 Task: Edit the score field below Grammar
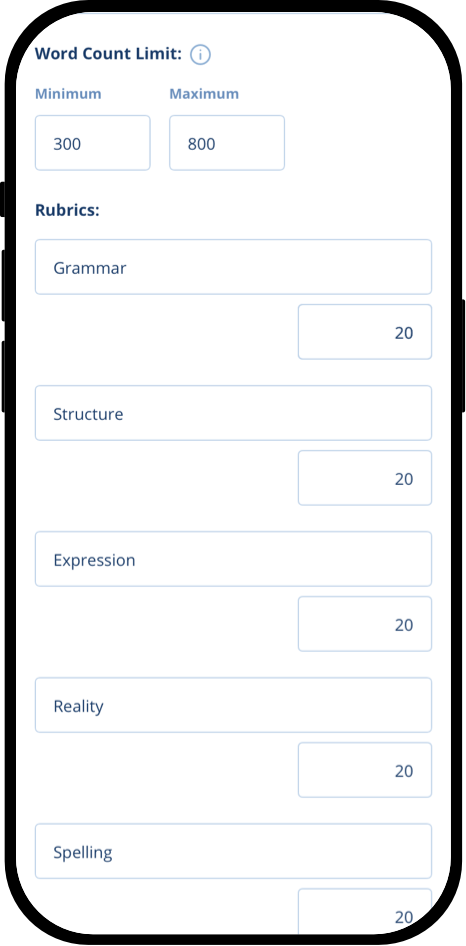(x=365, y=332)
